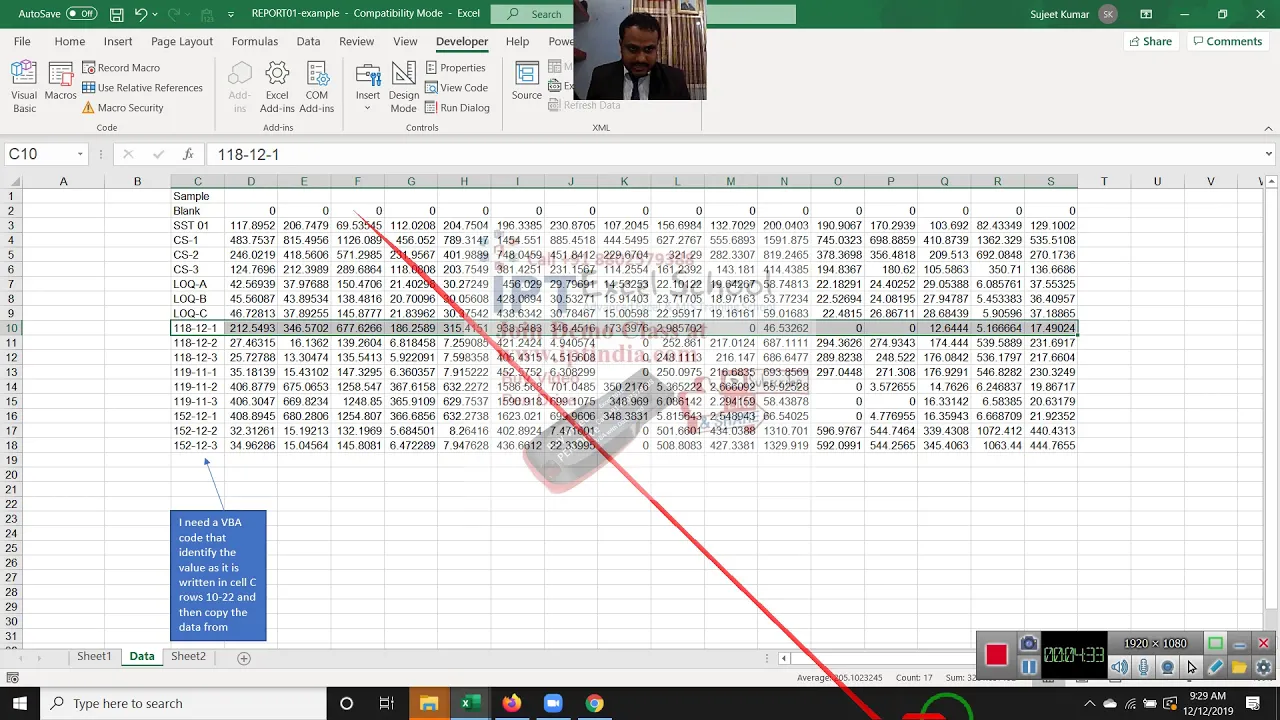Toggle recorder microphone

click(x=1144, y=667)
